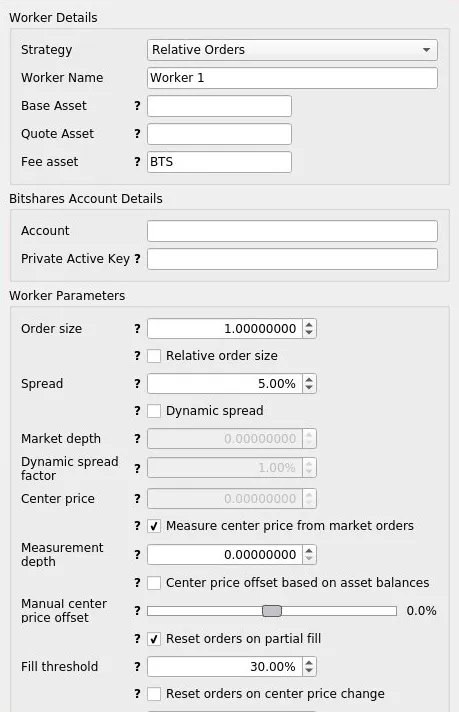Image resolution: width=459 pixels, height=712 pixels.
Task: Enable the Dynamic spread checkbox
Action: click(154, 411)
